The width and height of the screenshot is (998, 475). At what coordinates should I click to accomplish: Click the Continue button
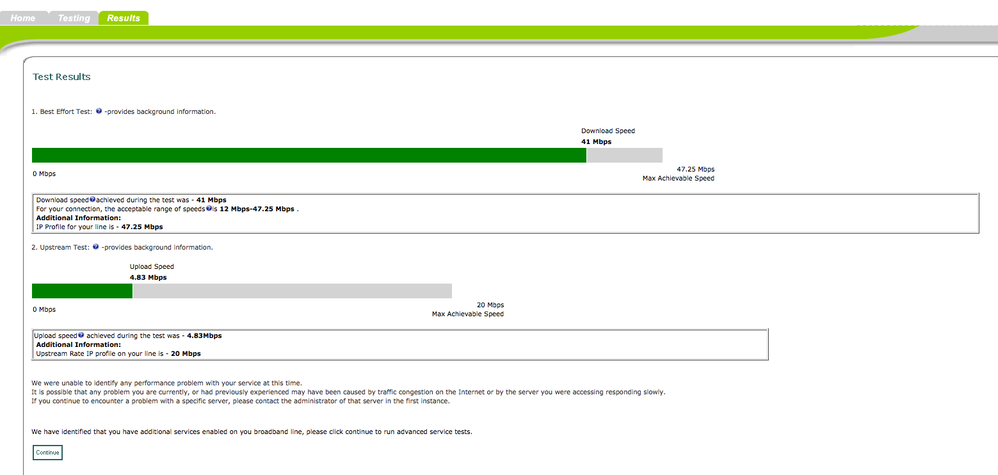coord(48,453)
